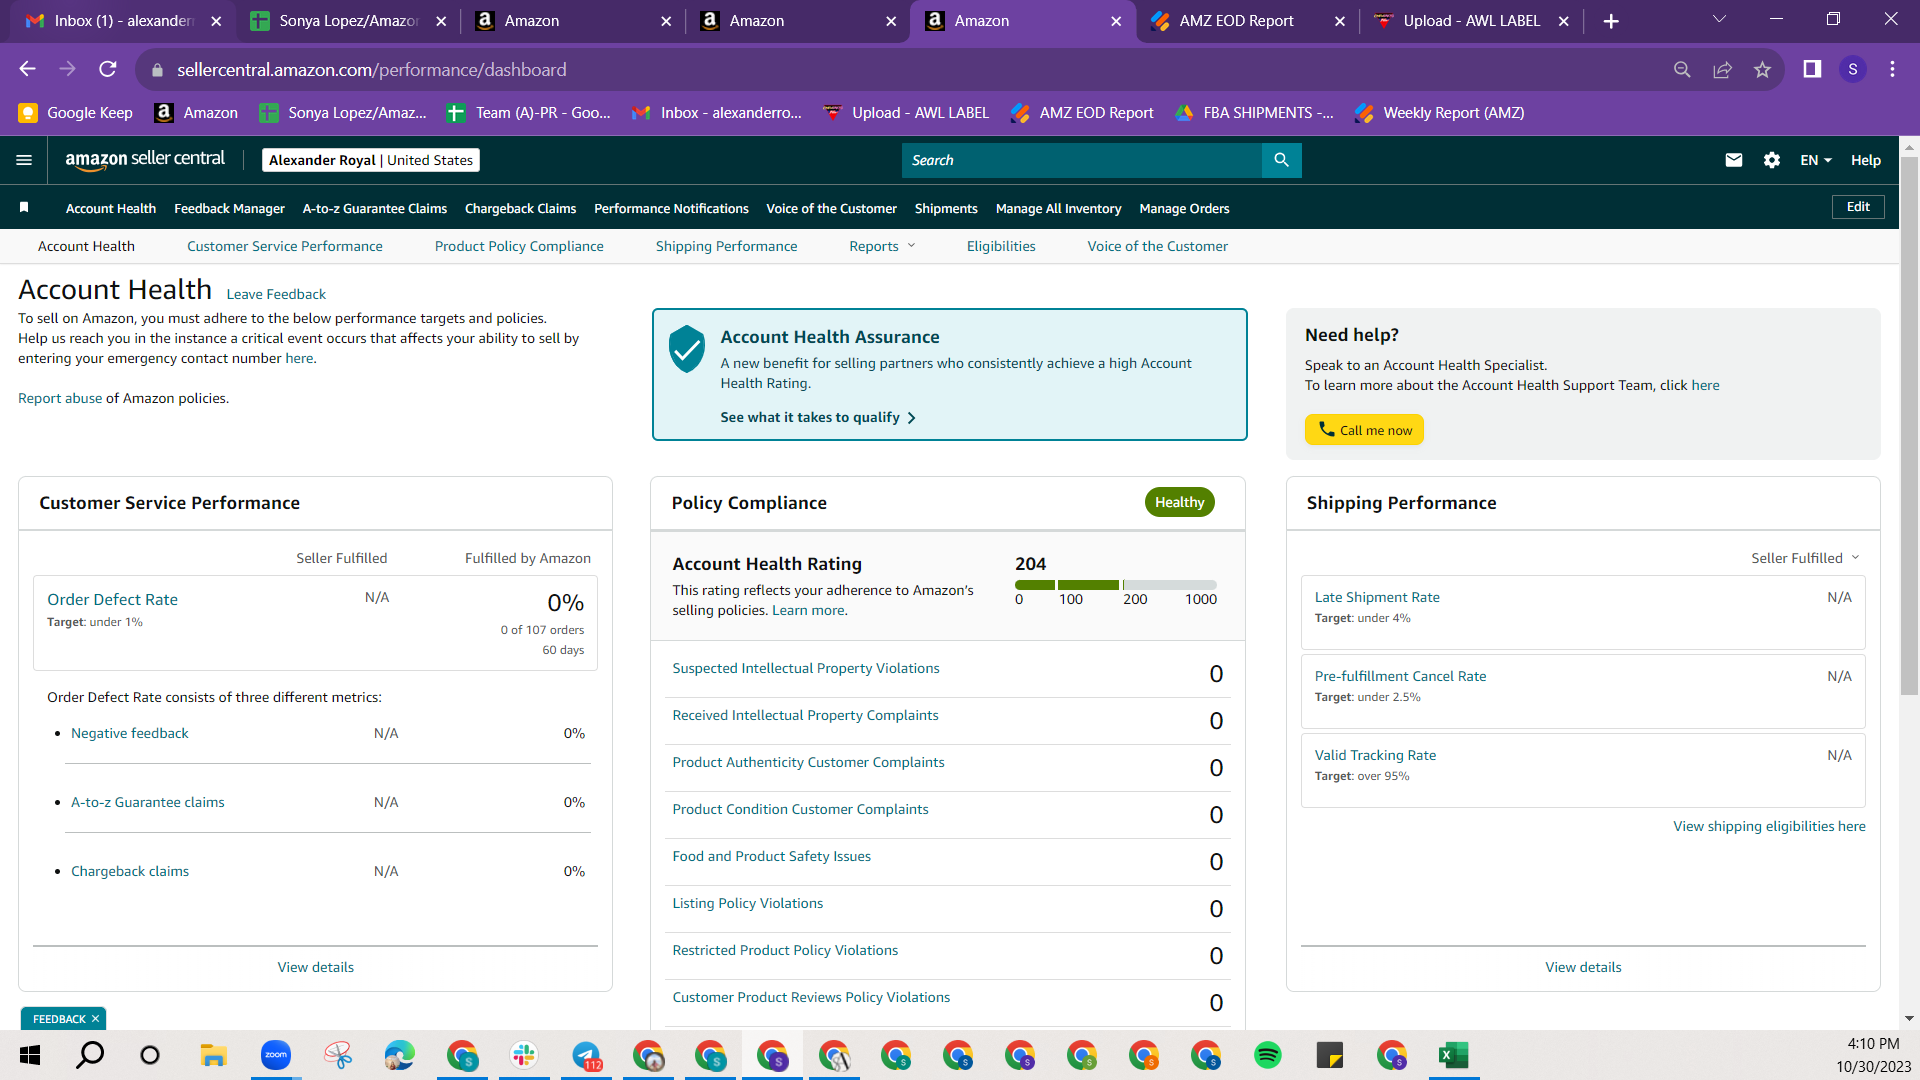The width and height of the screenshot is (1920, 1080).
Task: Open Zoom from the taskbar
Action: click(275, 1055)
